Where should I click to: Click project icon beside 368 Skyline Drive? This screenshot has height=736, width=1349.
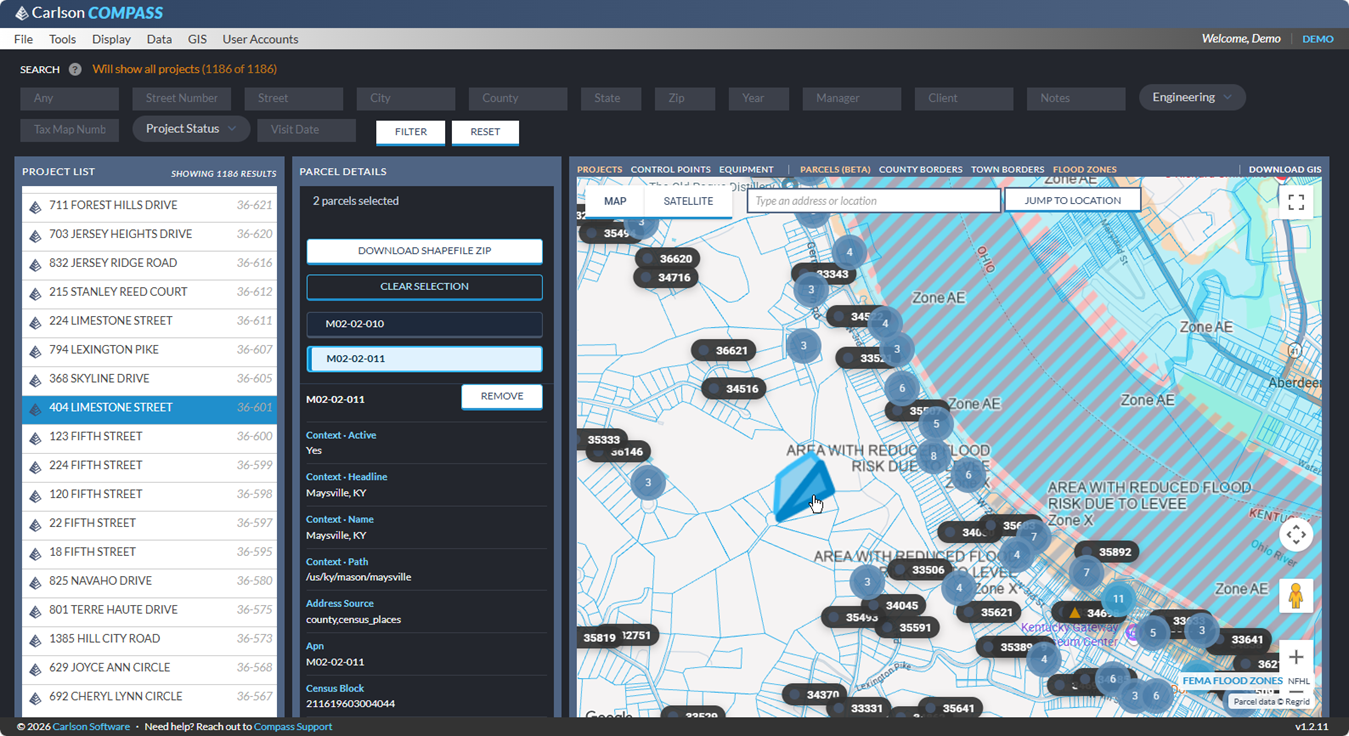pos(35,380)
